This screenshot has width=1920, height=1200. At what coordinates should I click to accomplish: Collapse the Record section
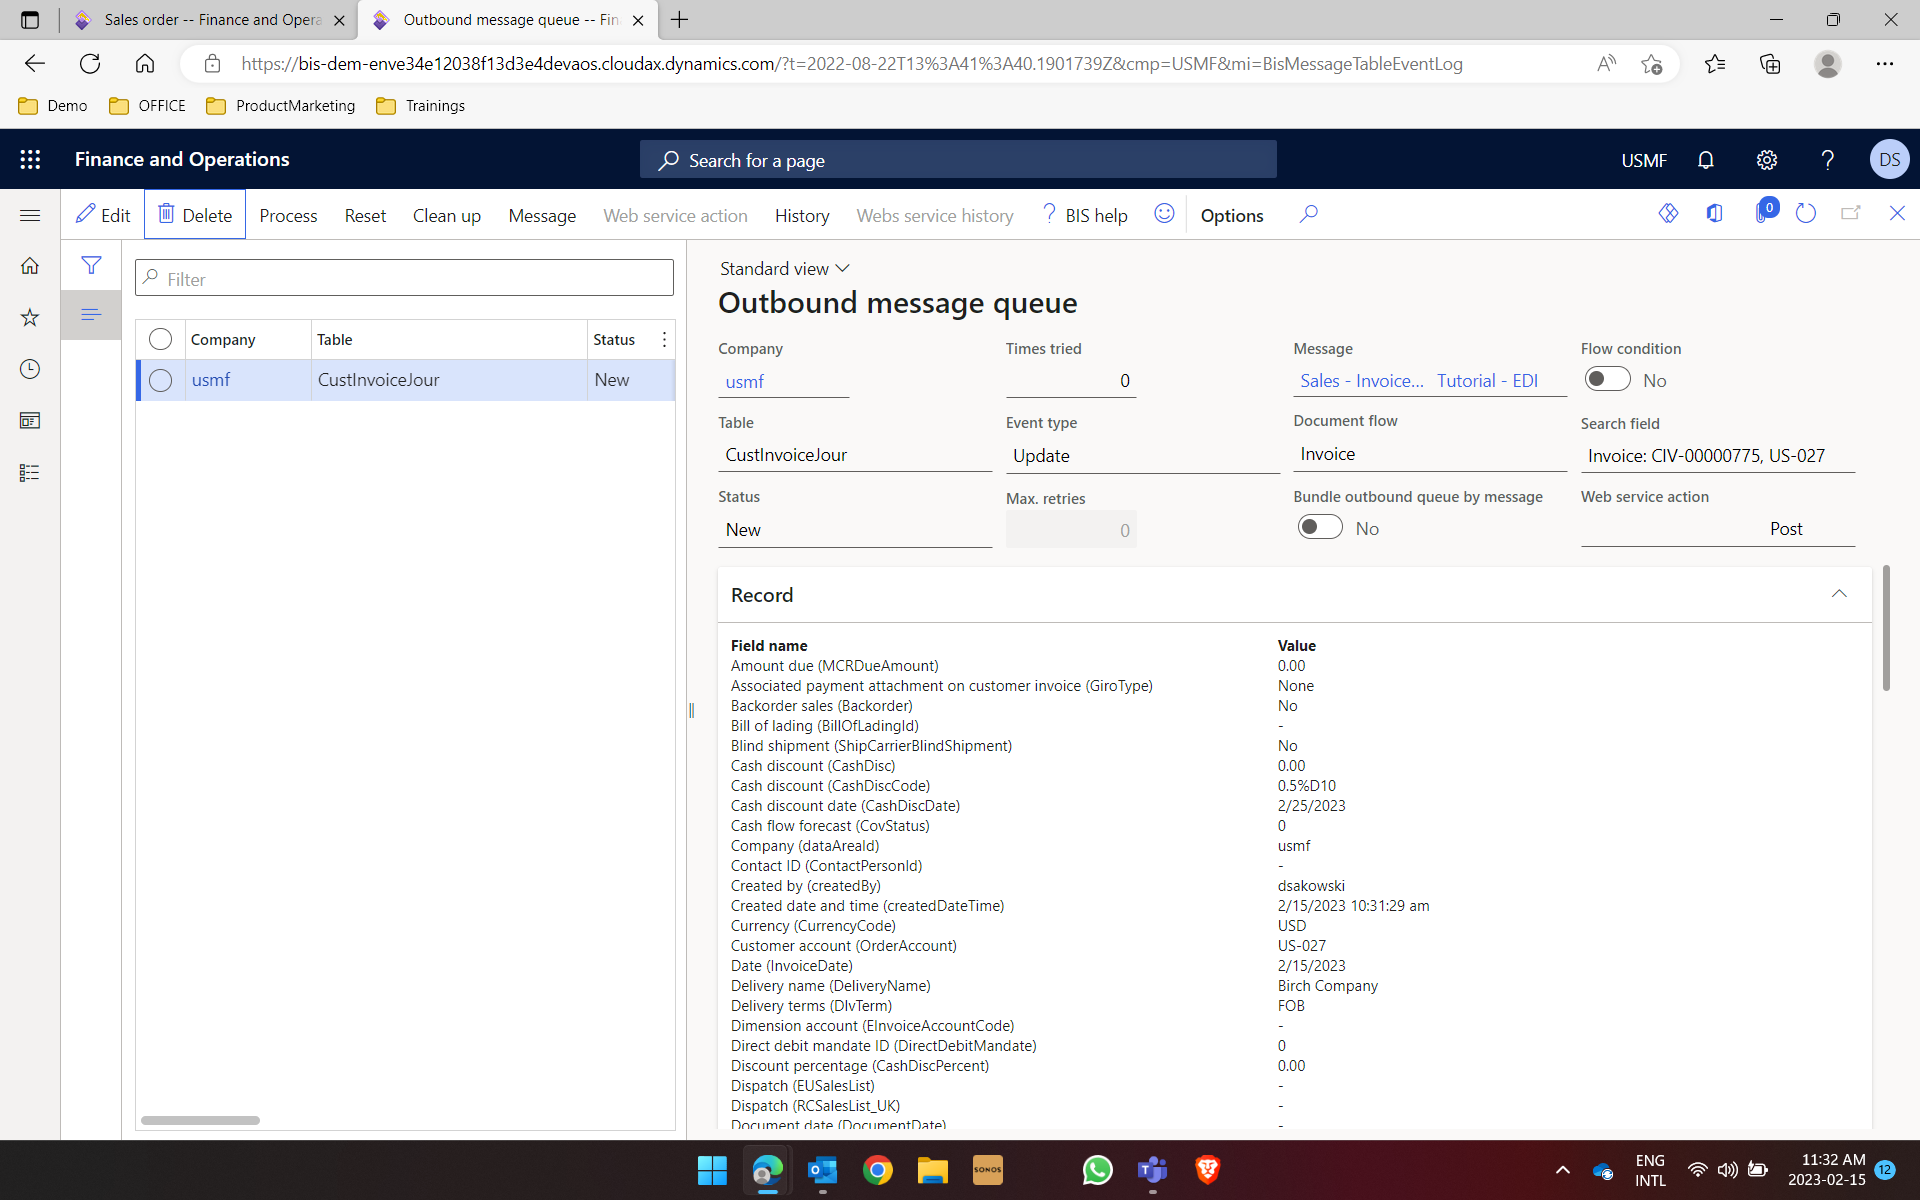click(x=1839, y=594)
